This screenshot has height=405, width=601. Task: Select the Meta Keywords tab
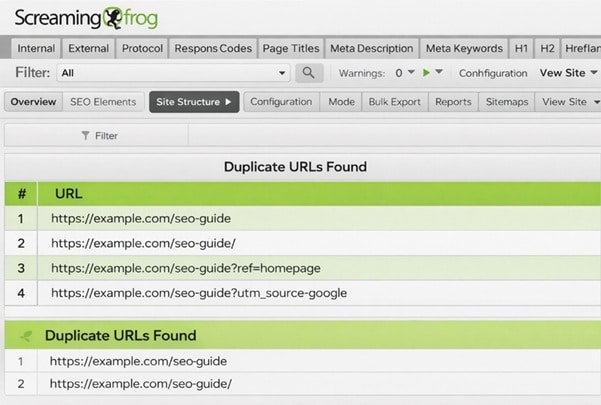point(464,49)
